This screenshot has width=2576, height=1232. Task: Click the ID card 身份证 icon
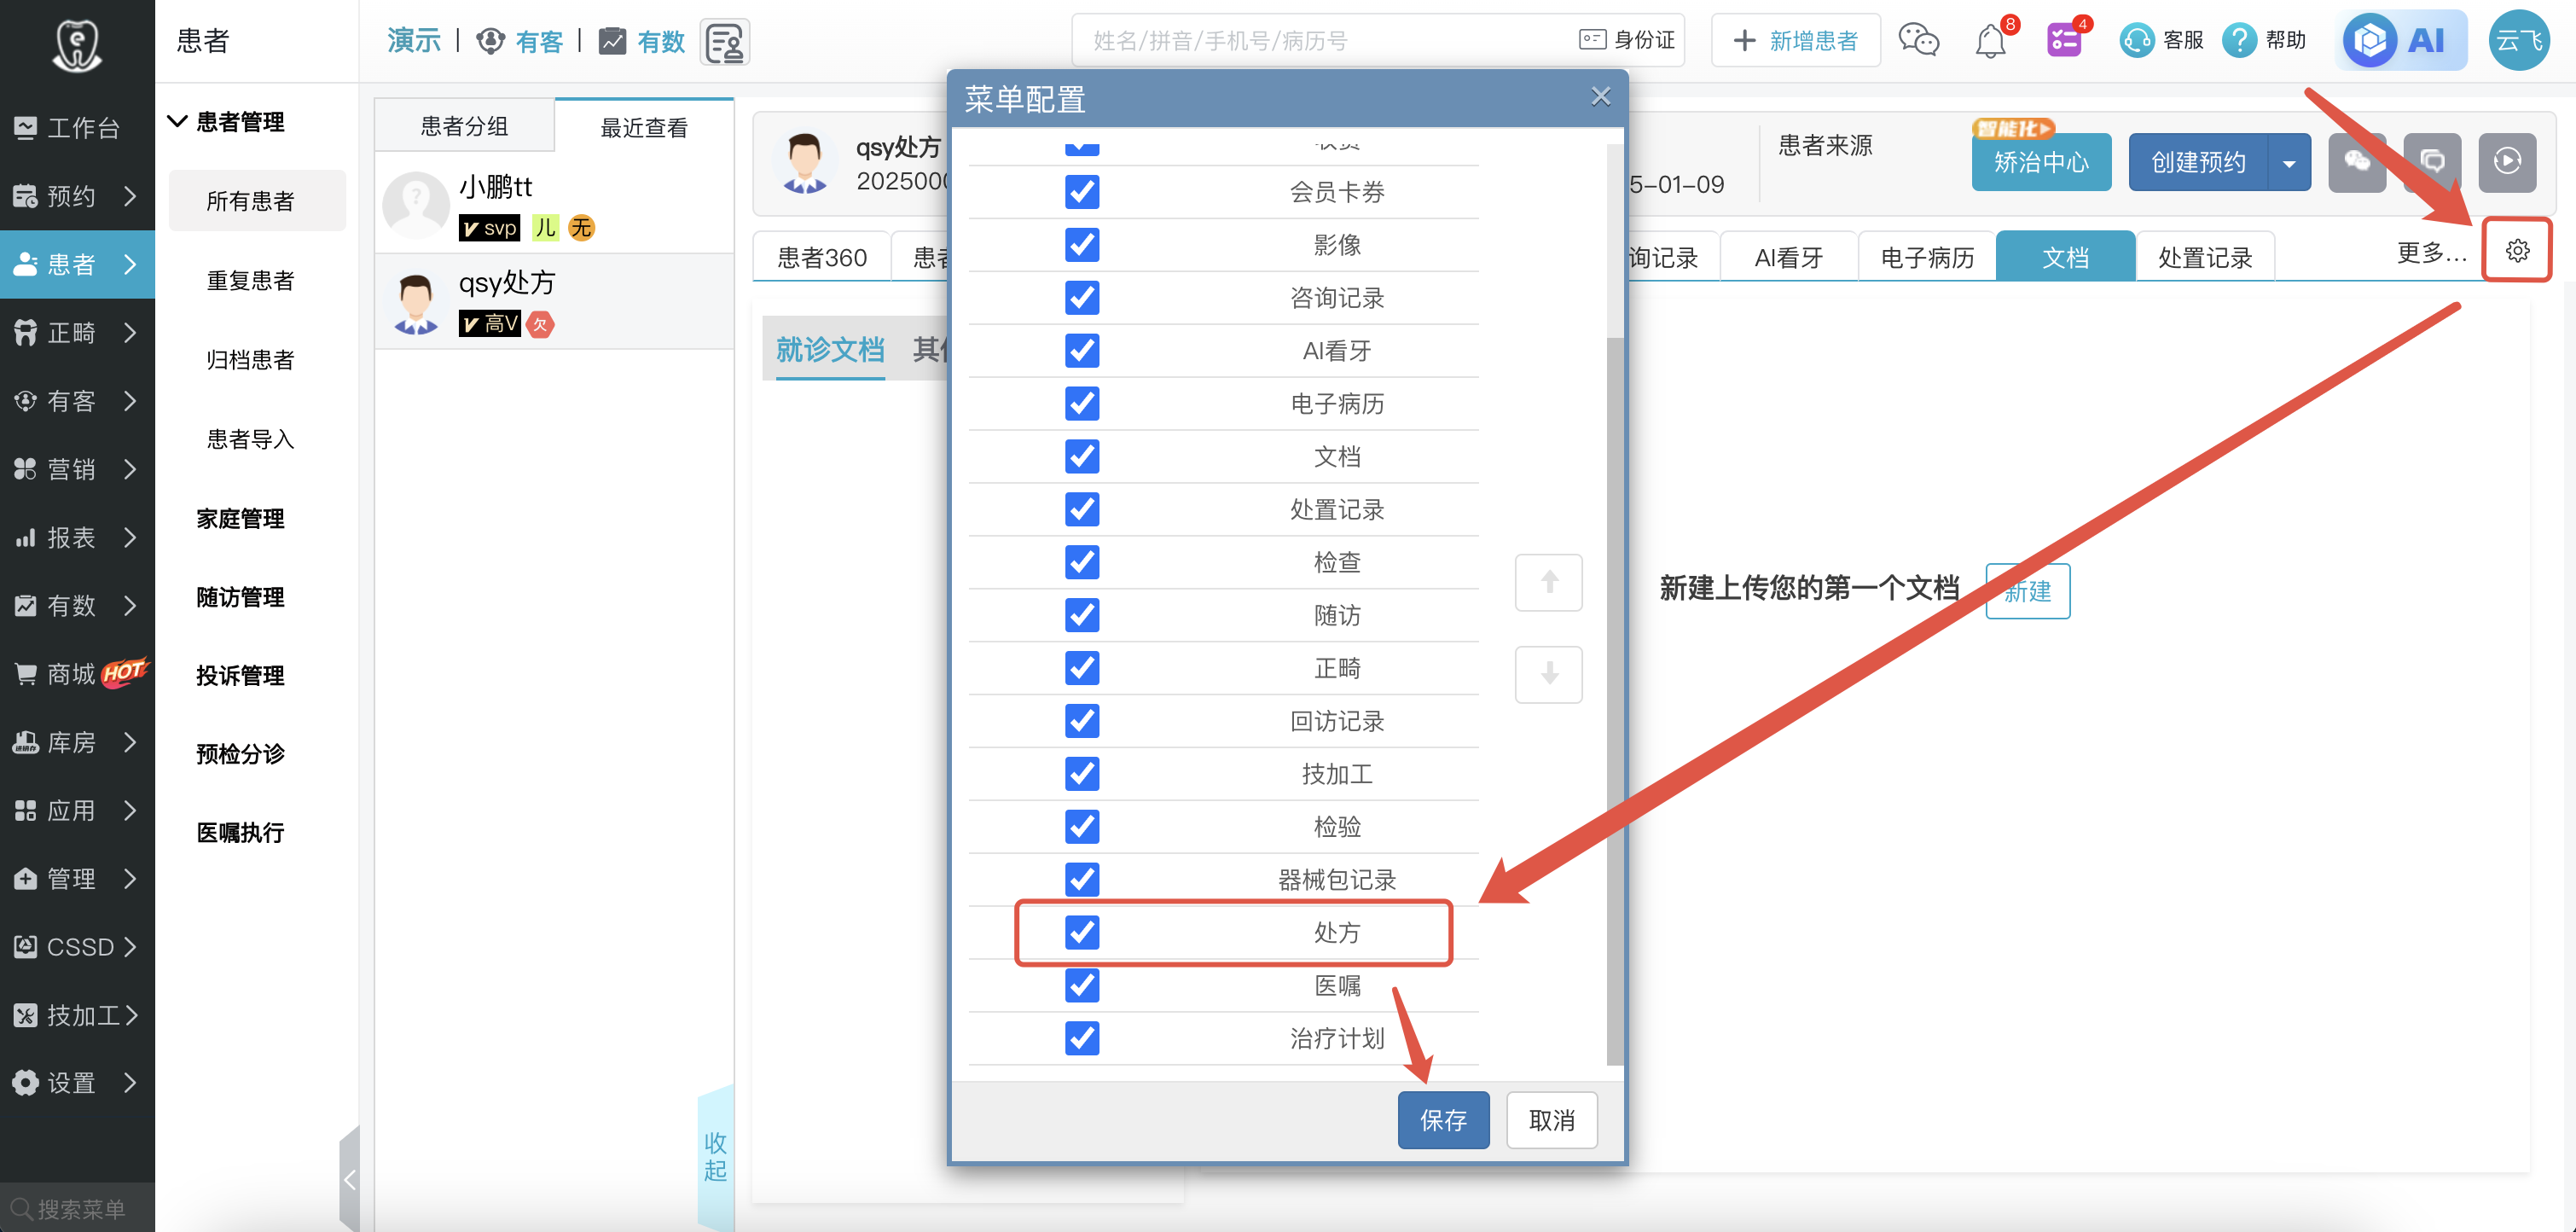click(x=1626, y=40)
